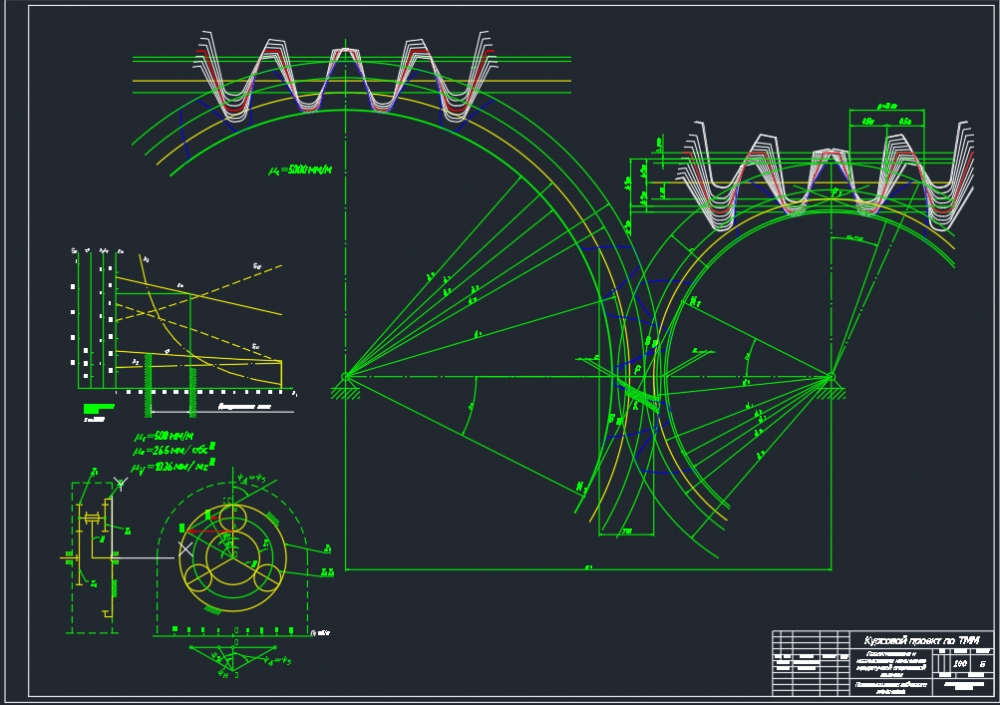Select the left gear center pivot point
Screen dimensions: 1000x705
(345, 377)
